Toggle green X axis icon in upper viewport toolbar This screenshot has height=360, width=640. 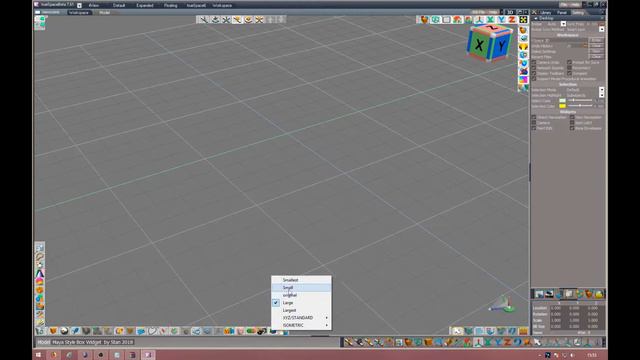point(490,20)
